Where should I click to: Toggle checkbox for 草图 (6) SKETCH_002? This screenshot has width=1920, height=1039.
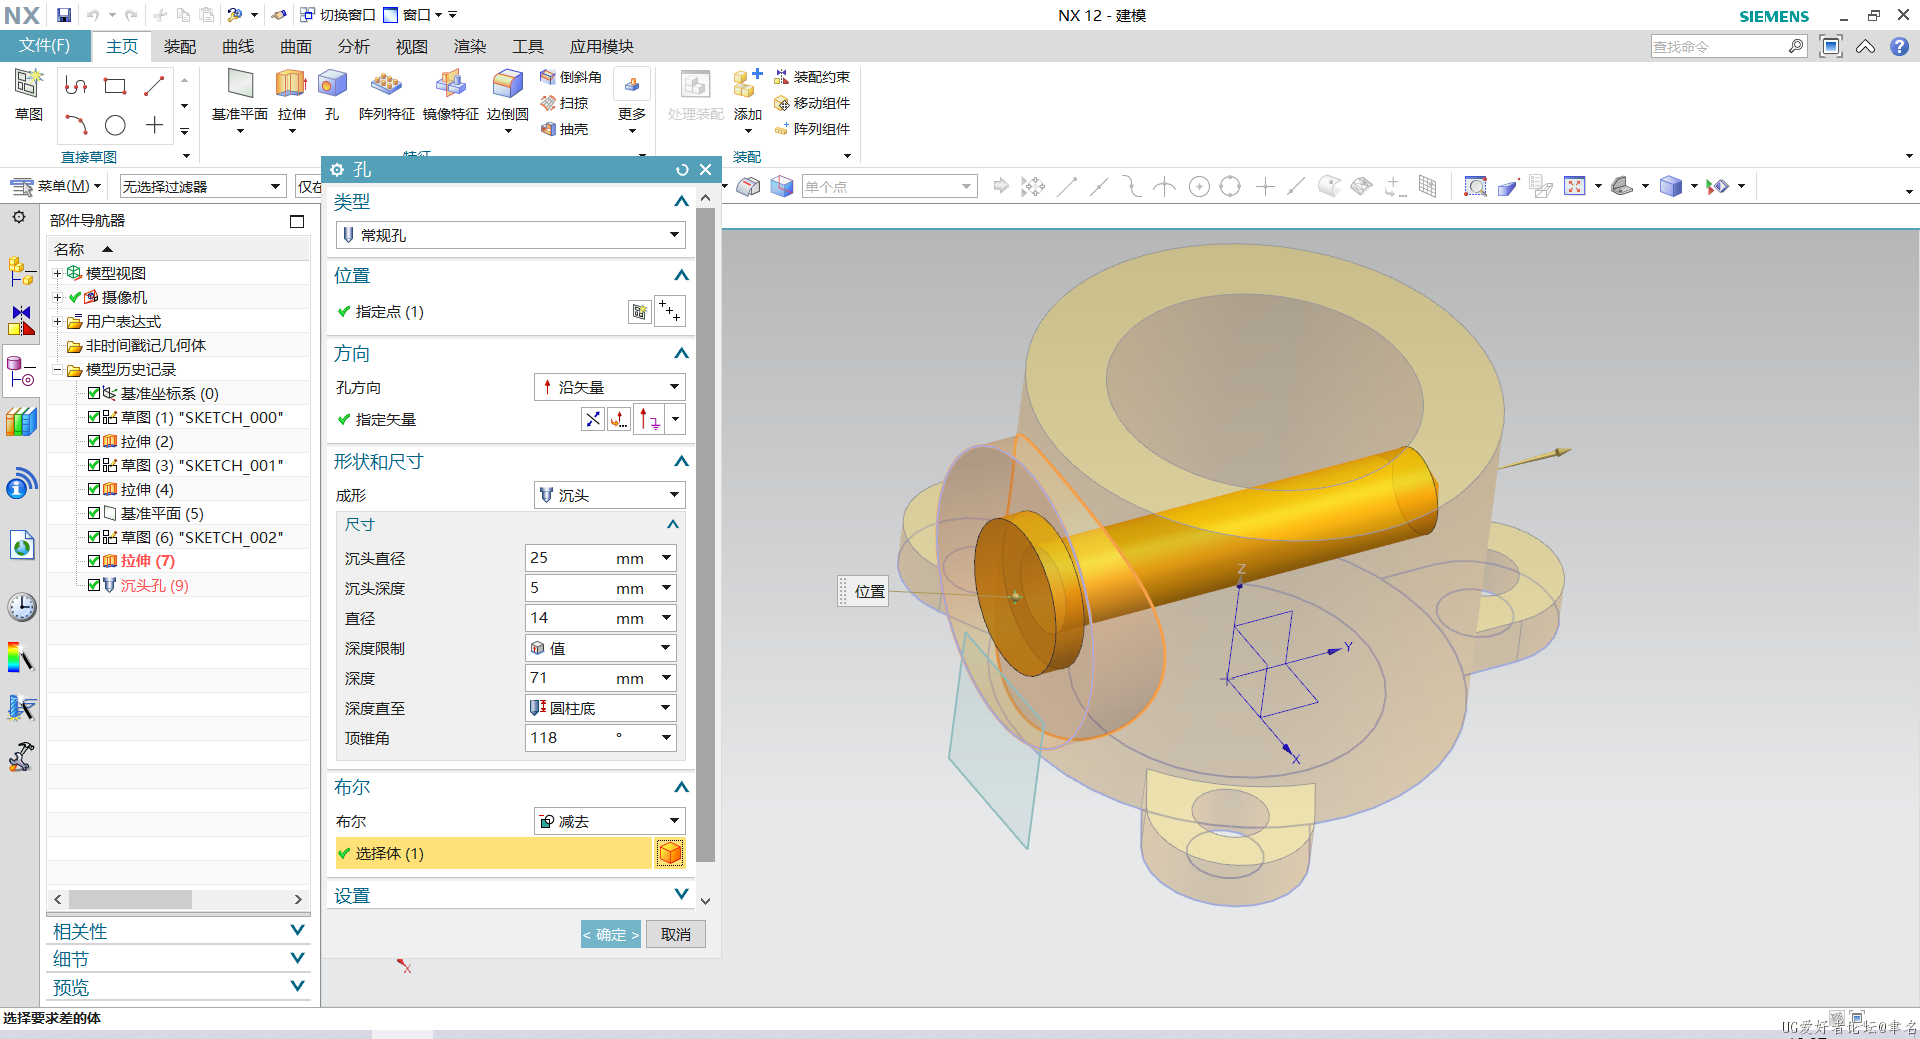[x=94, y=537]
